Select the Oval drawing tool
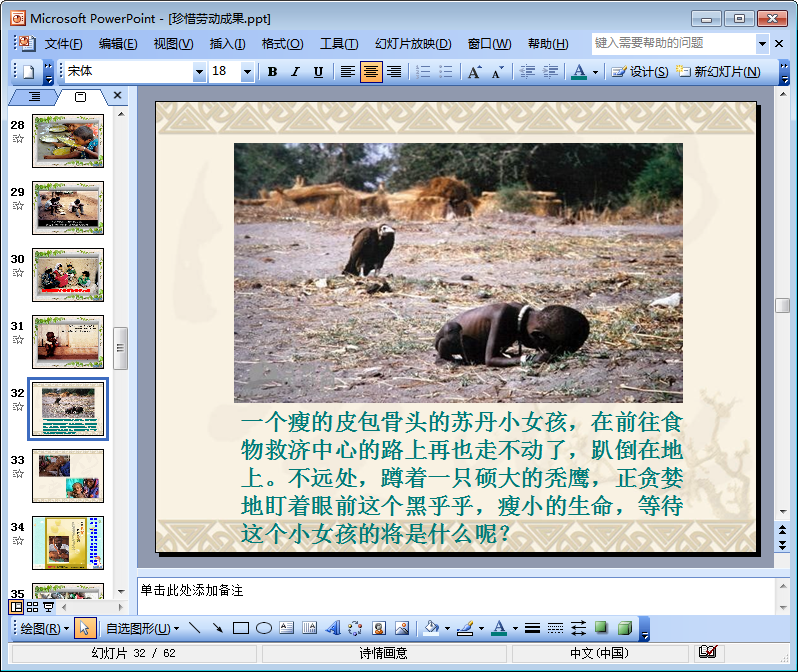Screen dimensions: 798x672 coord(264,628)
